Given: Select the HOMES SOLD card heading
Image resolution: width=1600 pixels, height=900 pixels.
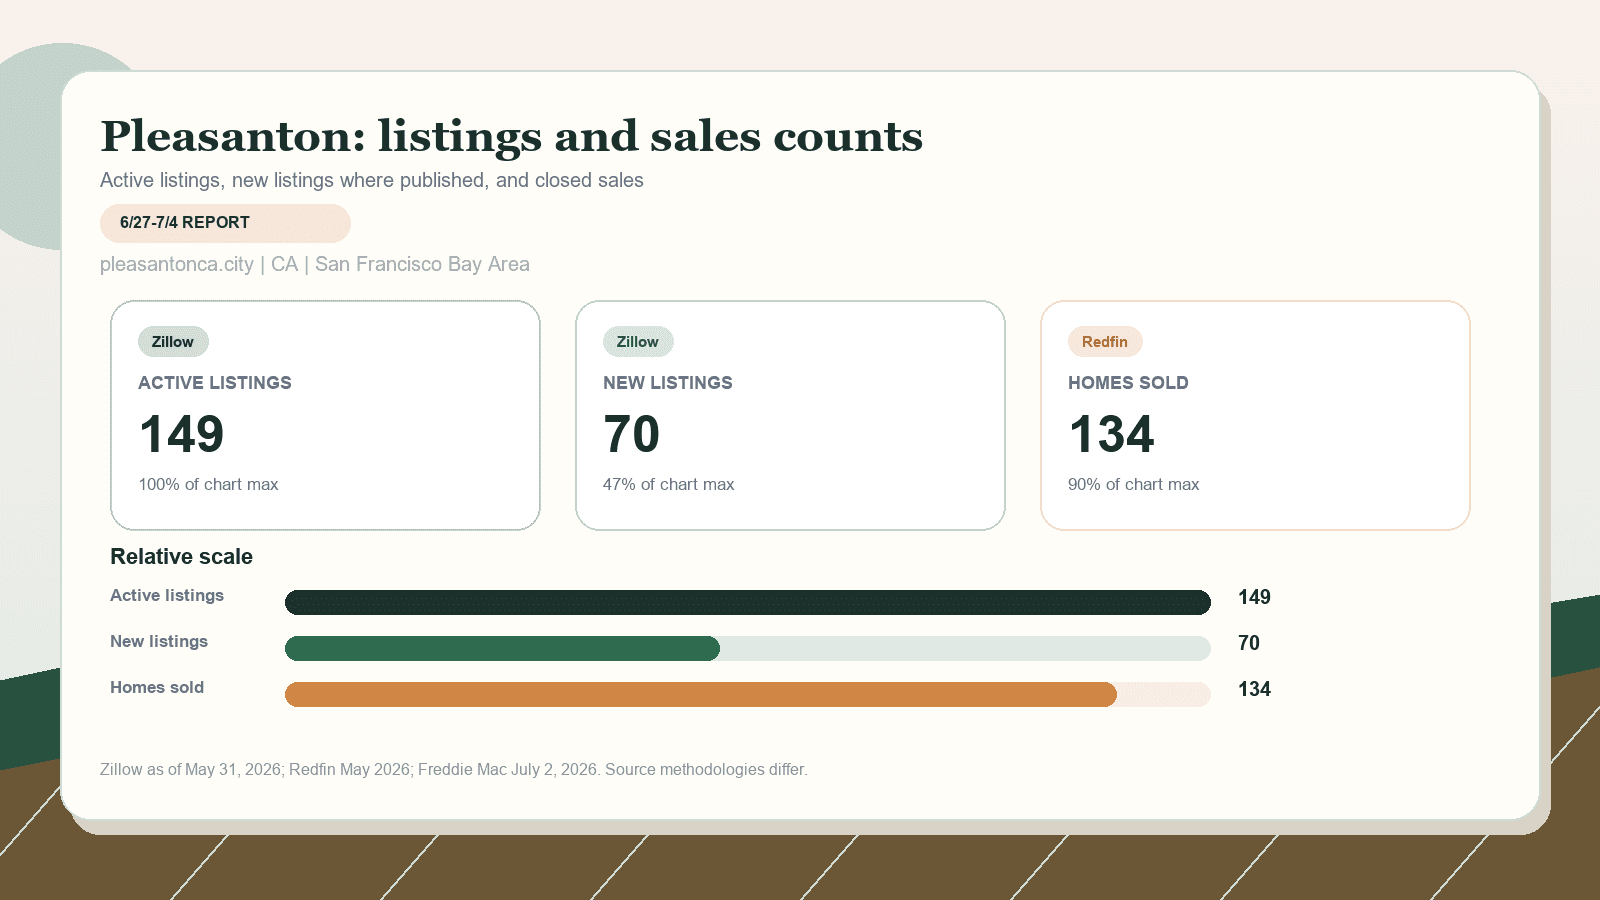Looking at the screenshot, I should click(1128, 383).
